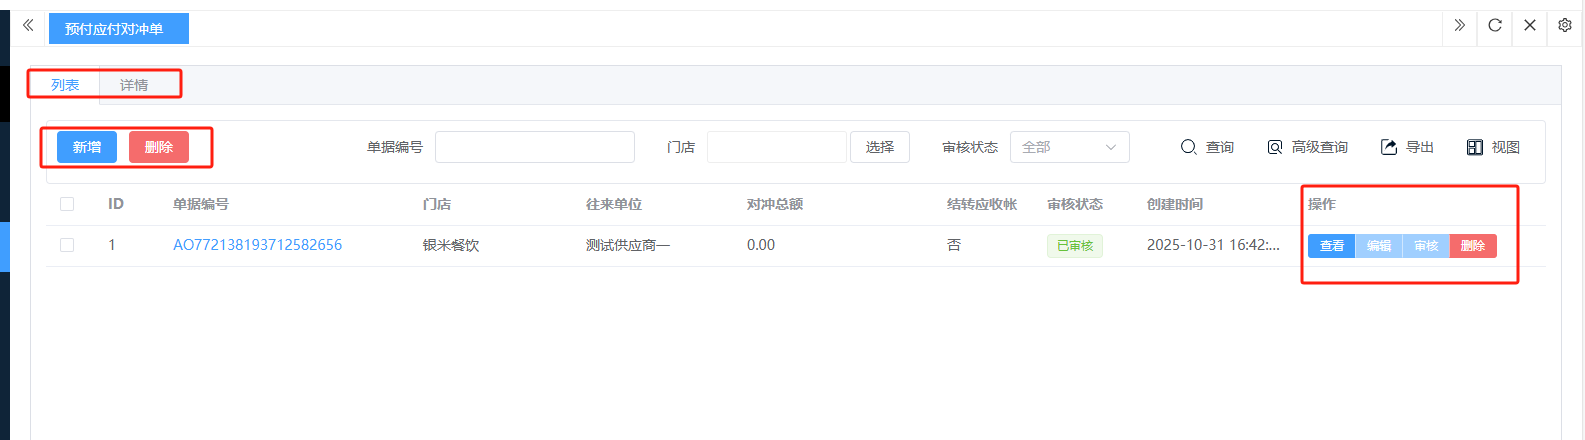Select the 列表 tab
The image size is (1585, 440).
65,85
